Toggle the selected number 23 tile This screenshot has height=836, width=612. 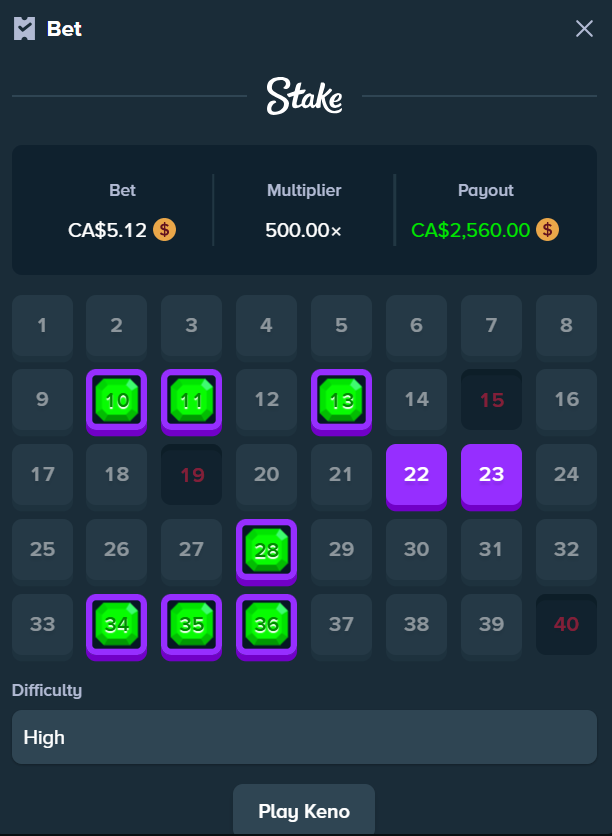(491, 474)
